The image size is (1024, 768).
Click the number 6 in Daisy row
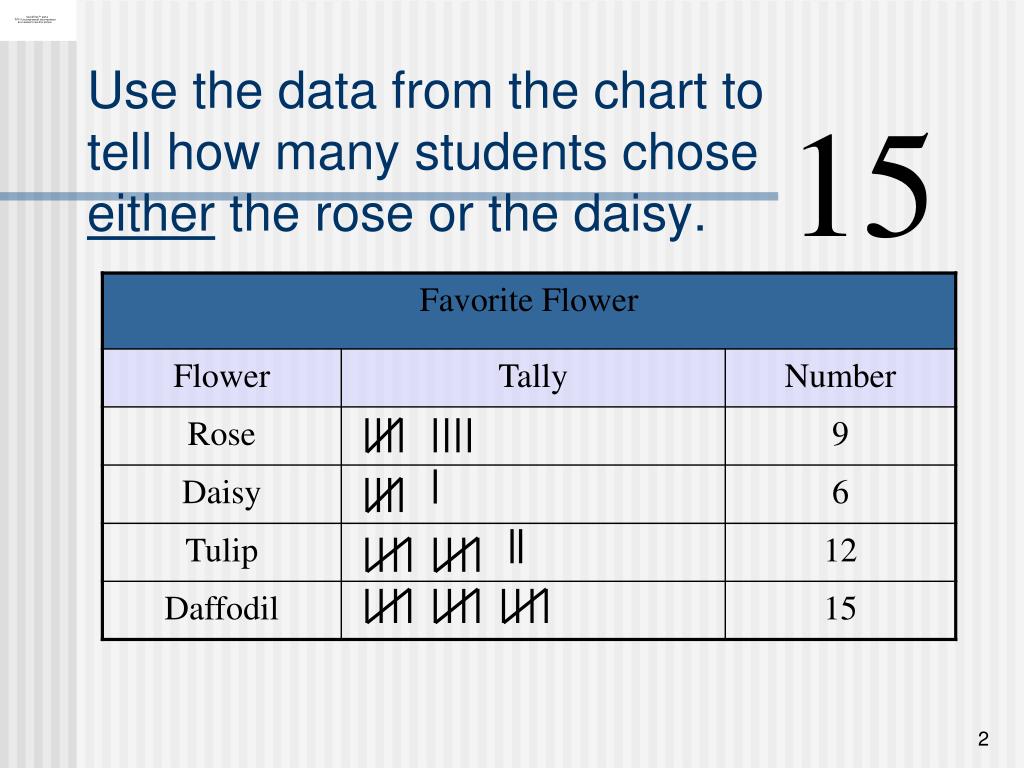840,493
